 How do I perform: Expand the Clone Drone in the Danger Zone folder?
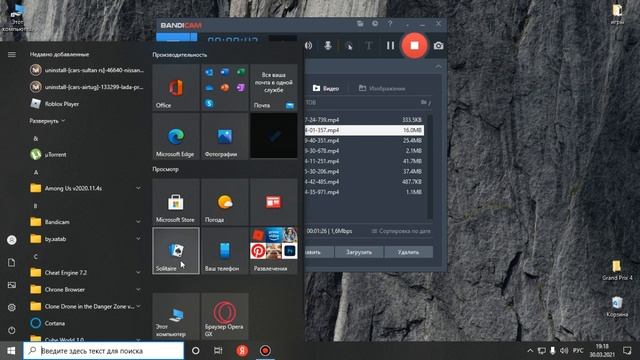click(87, 306)
